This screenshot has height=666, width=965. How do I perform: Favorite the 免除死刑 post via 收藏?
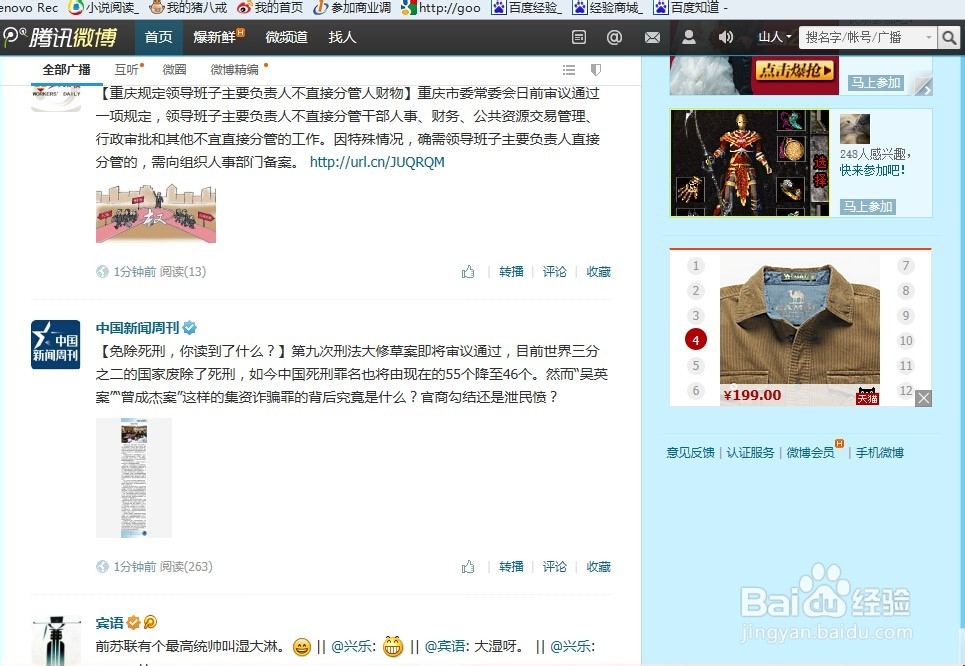coord(598,566)
